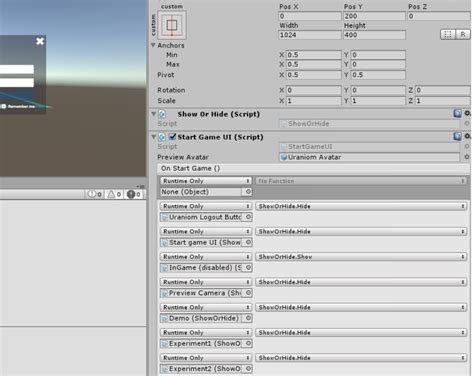This screenshot has width=474, height=376.
Task: Open Start Game UI component gear menu
Action: point(468,136)
